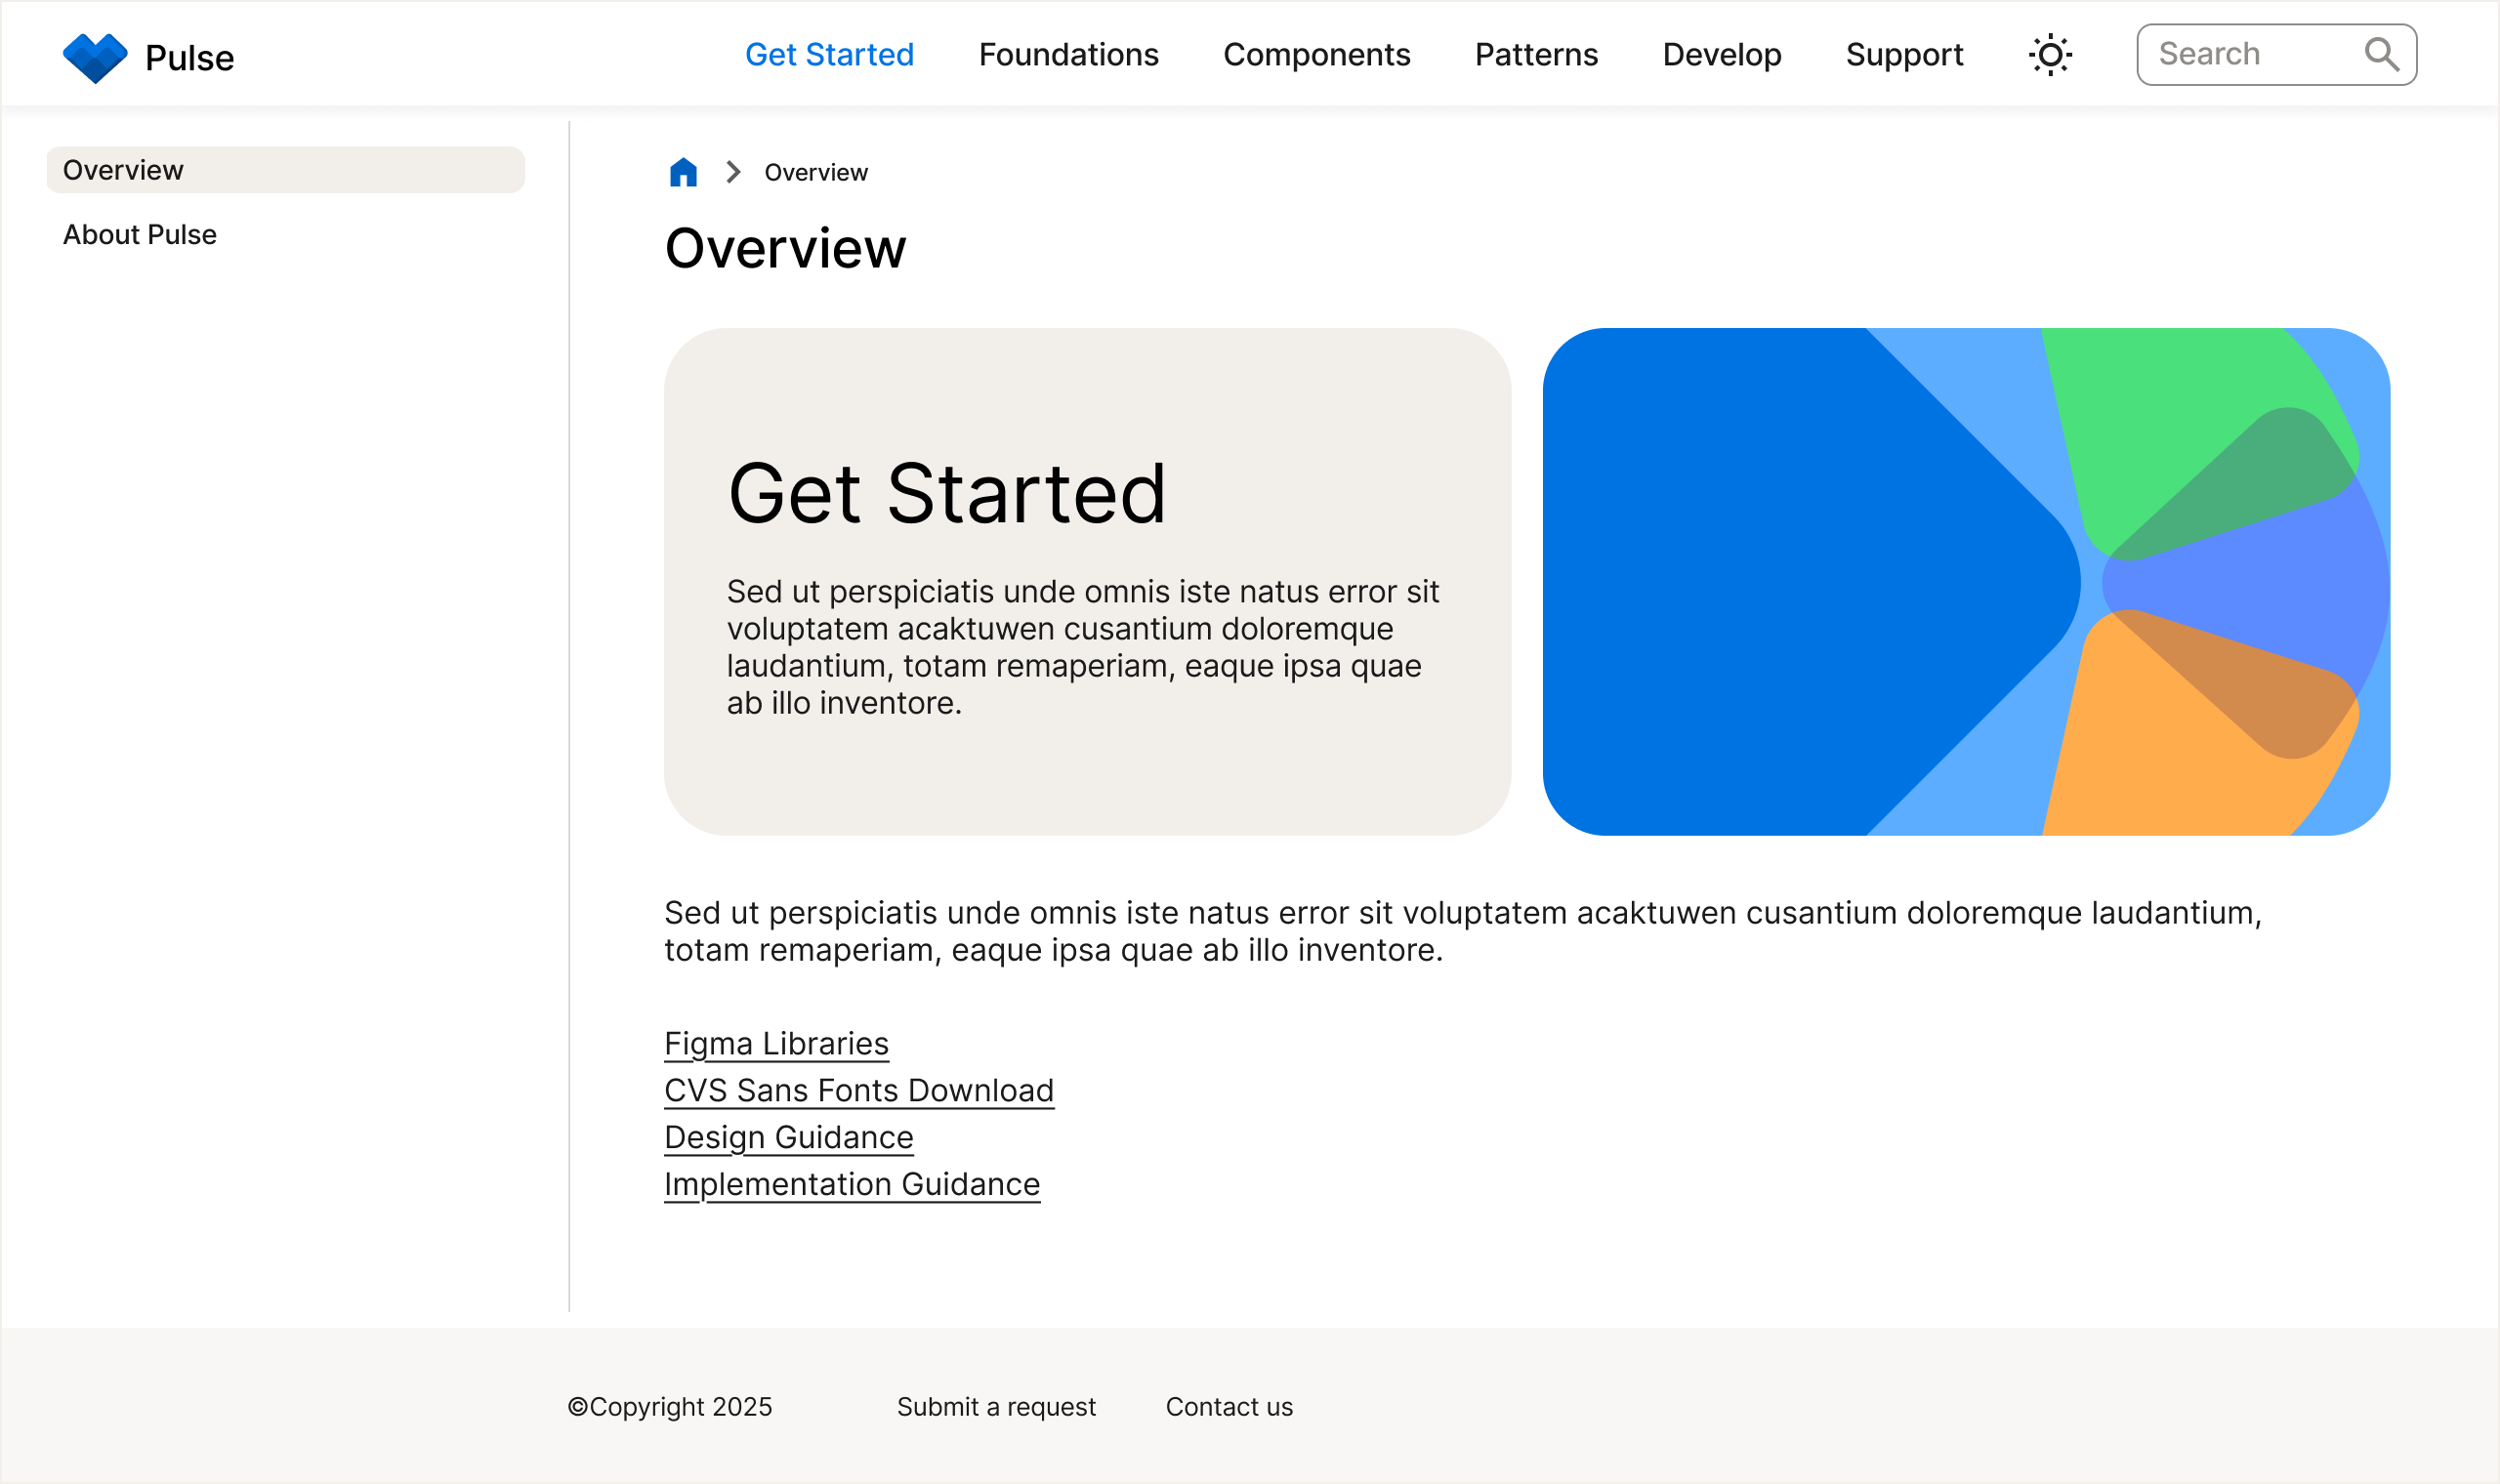2500x1484 pixels.
Task: Click the home icon in the breadcrumb
Action: (682, 171)
